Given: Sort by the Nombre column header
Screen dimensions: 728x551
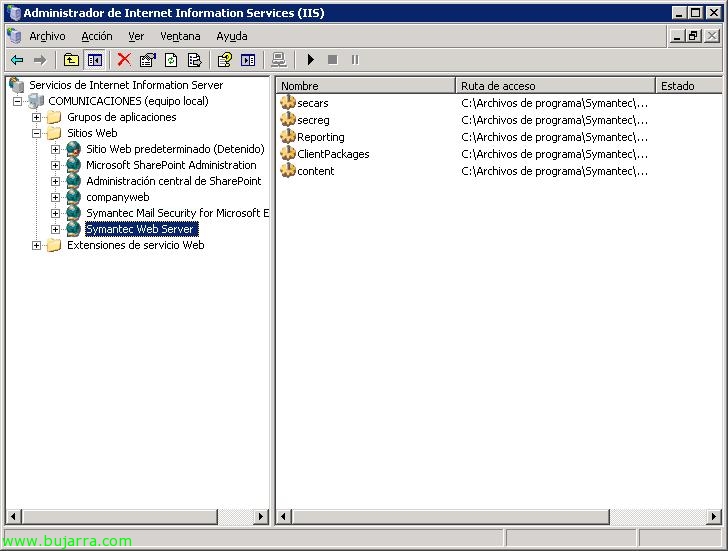Looking at the screenshot, I should 365,86.
